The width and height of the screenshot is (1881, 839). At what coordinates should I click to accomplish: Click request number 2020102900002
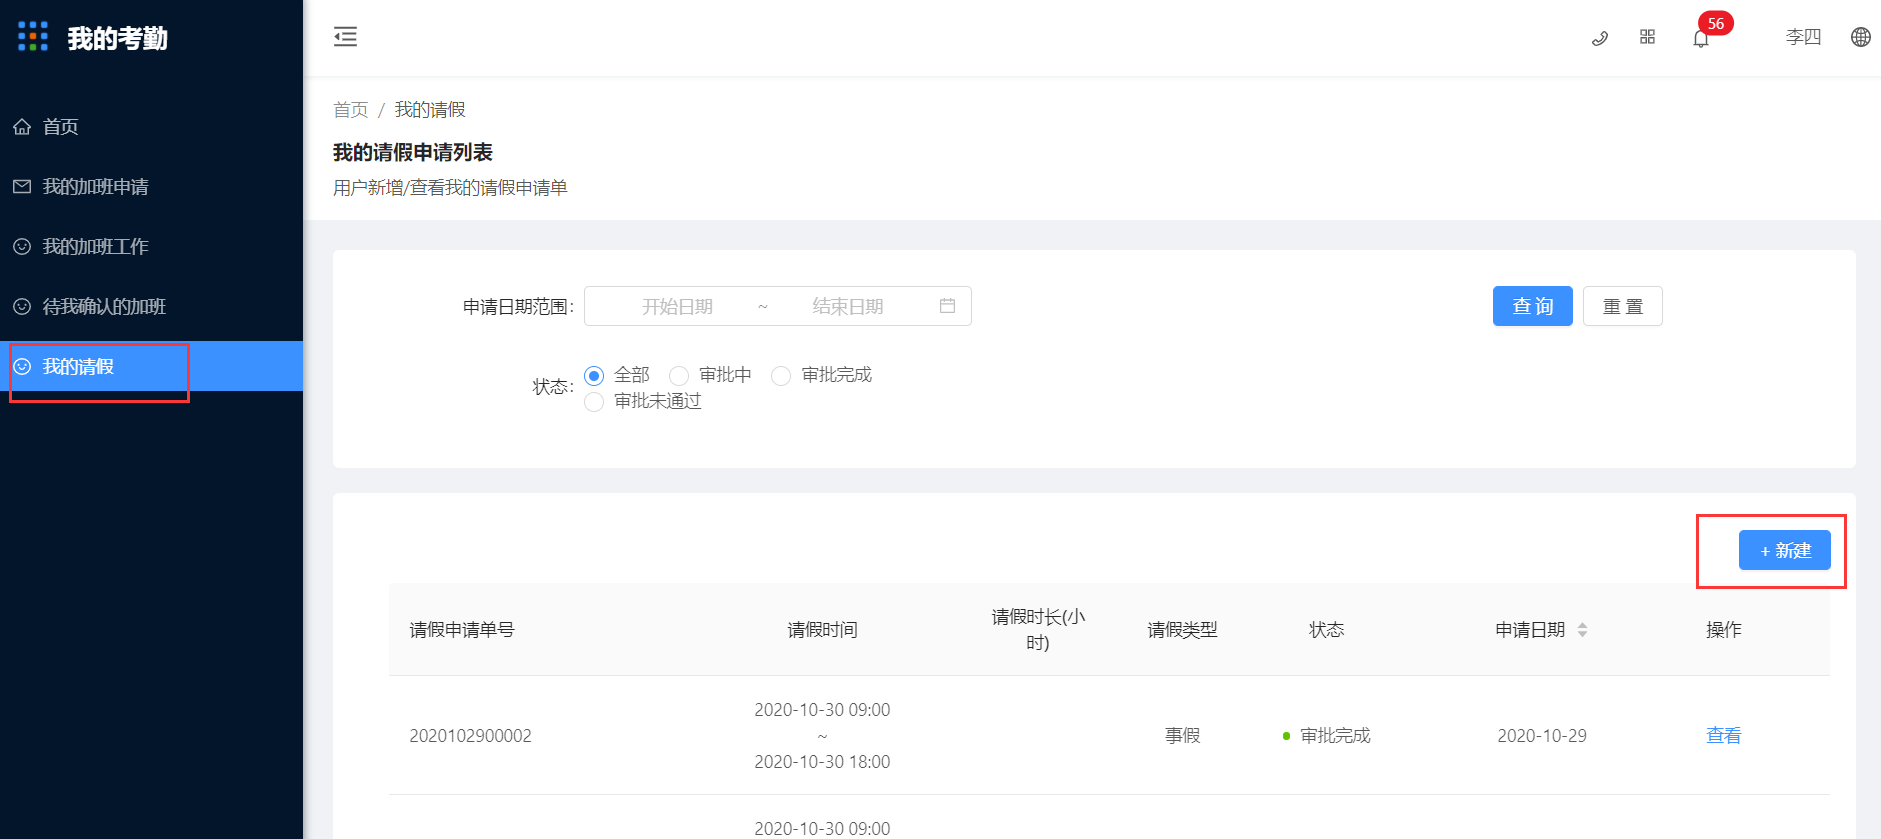coord(471,736)
